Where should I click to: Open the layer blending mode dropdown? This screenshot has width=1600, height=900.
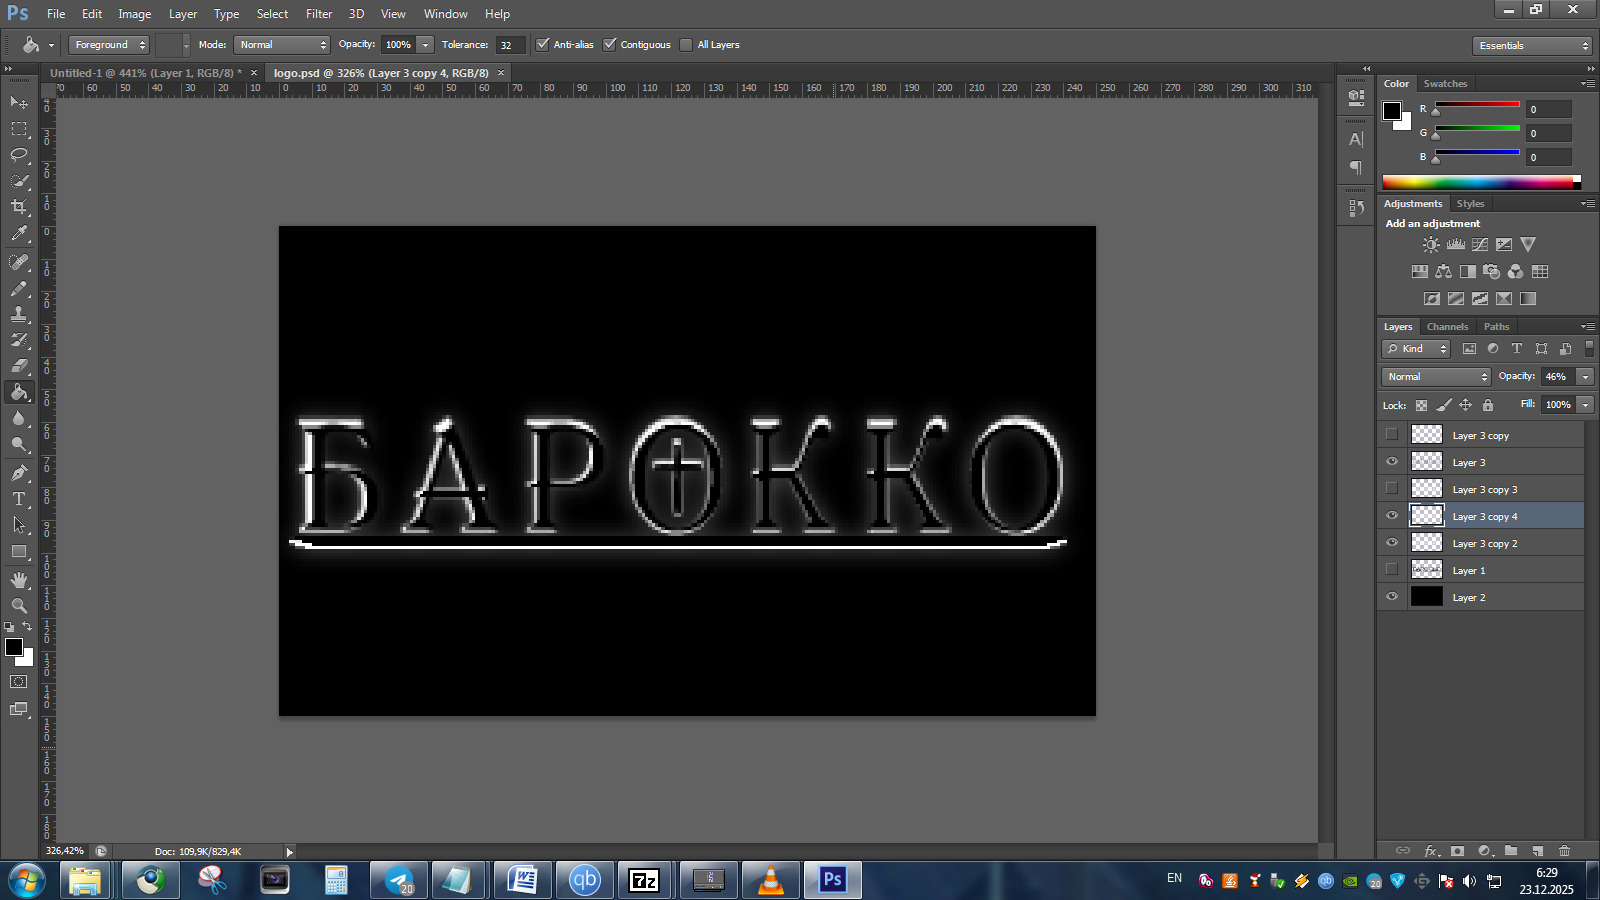[x=1436, y=377]
